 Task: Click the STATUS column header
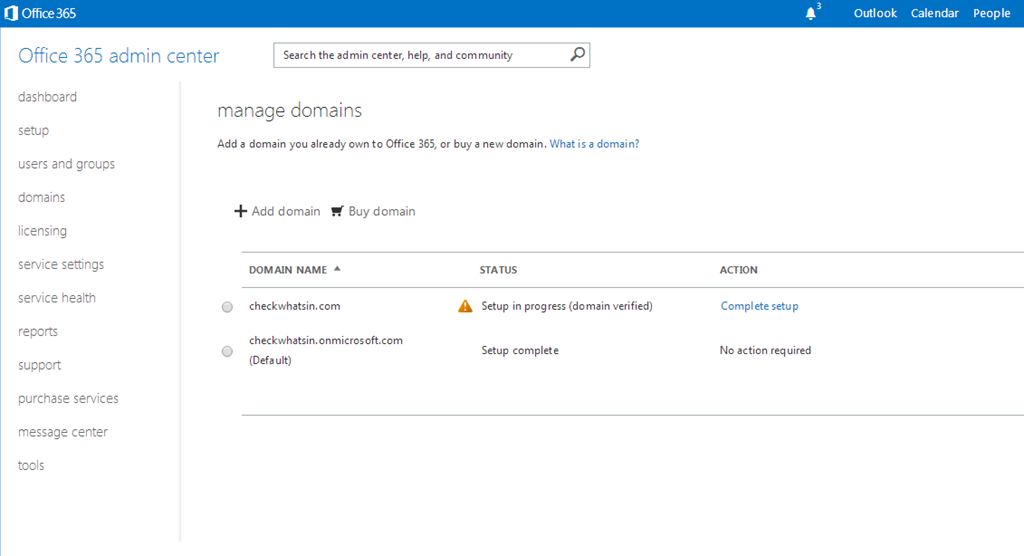pos(498,270)
